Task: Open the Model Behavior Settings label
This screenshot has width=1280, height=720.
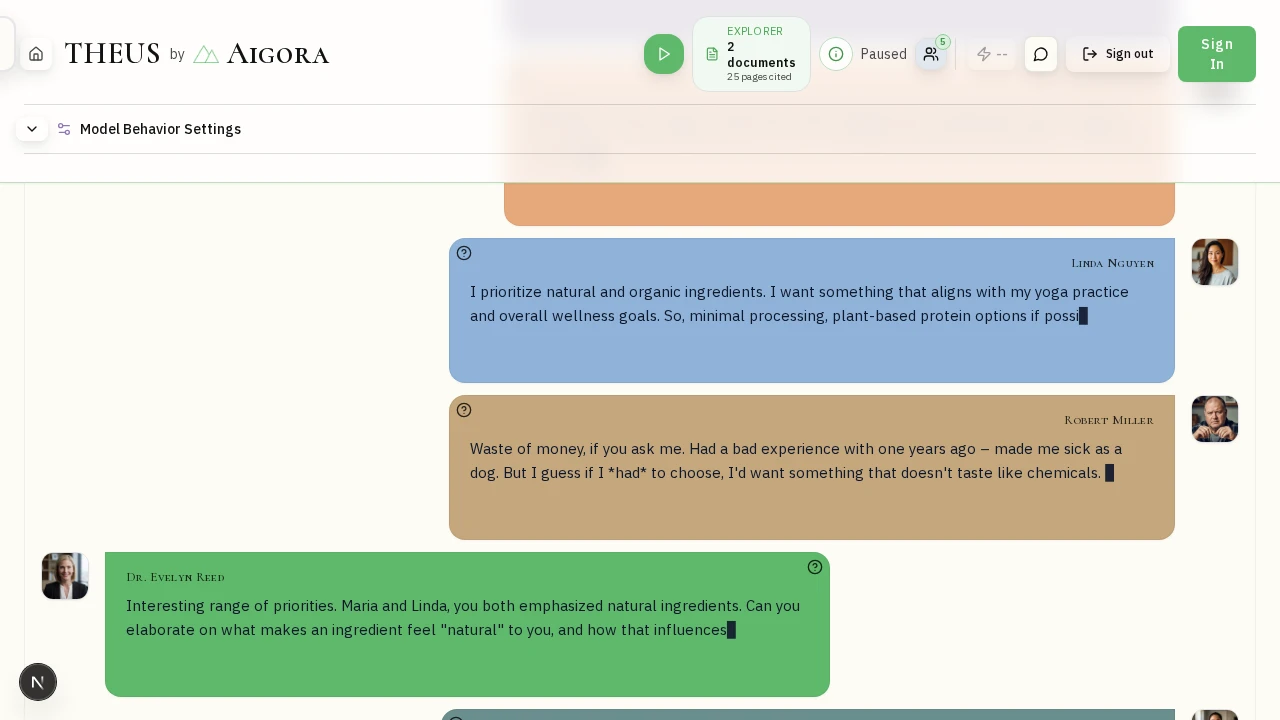Action: point(160,129)
